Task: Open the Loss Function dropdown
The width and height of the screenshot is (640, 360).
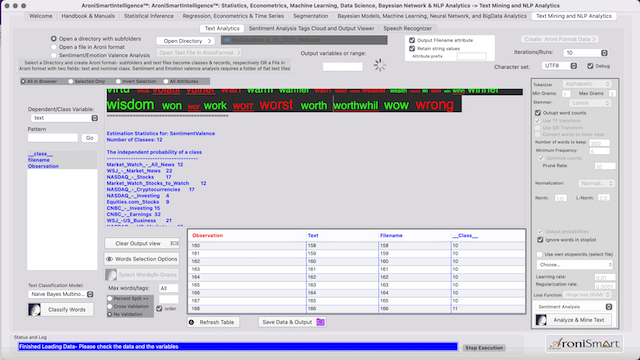Action: coord(588,295)
